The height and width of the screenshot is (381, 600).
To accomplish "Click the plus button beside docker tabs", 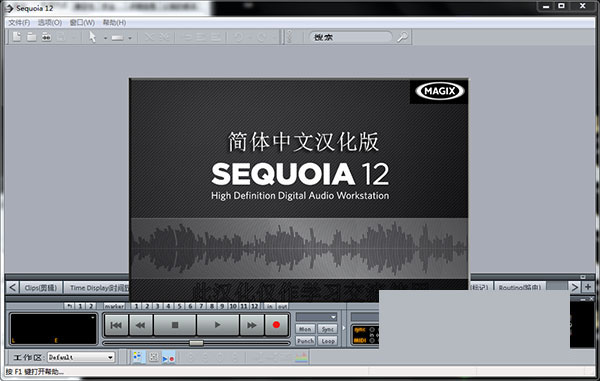I will click(588, 287).
